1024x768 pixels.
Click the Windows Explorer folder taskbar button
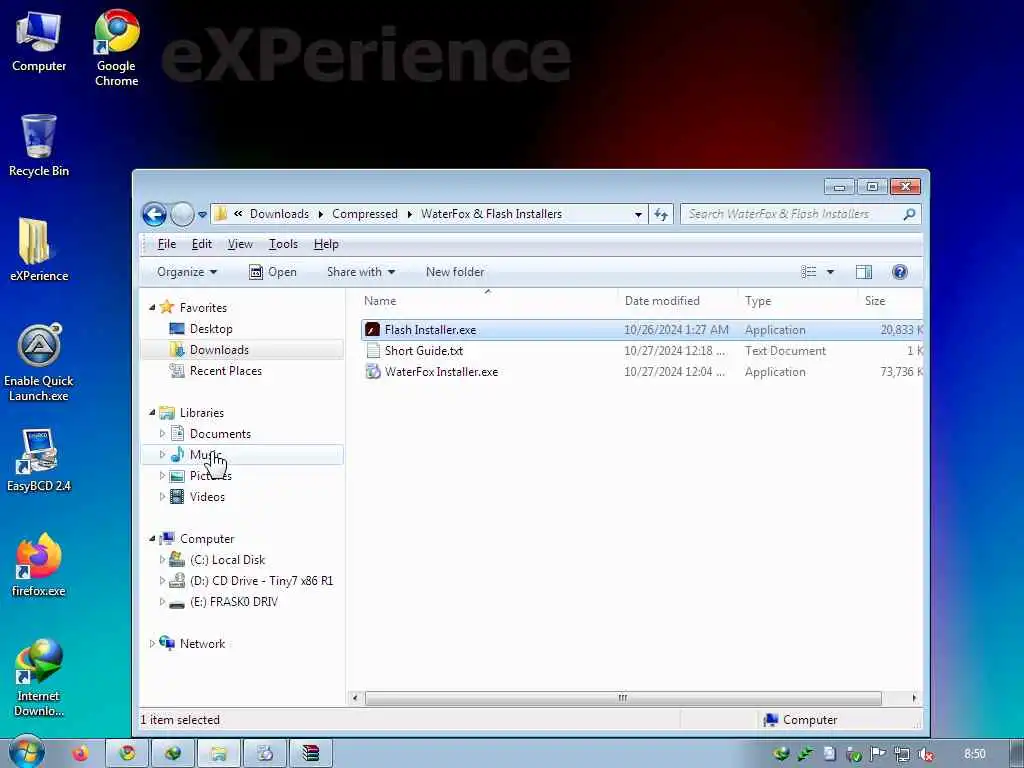(x=219, y=754)
